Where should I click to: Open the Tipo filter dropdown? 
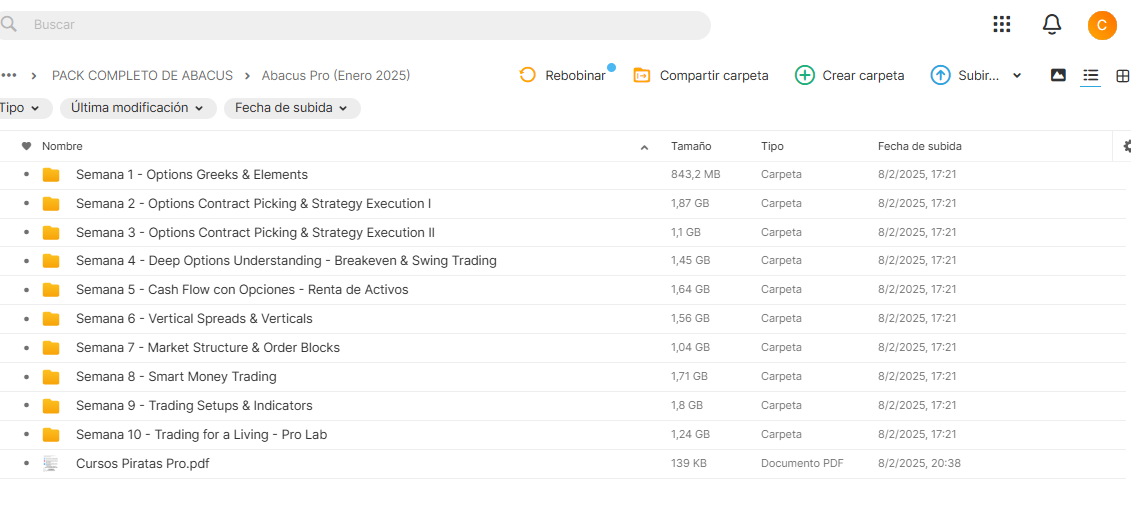(24, 108)
